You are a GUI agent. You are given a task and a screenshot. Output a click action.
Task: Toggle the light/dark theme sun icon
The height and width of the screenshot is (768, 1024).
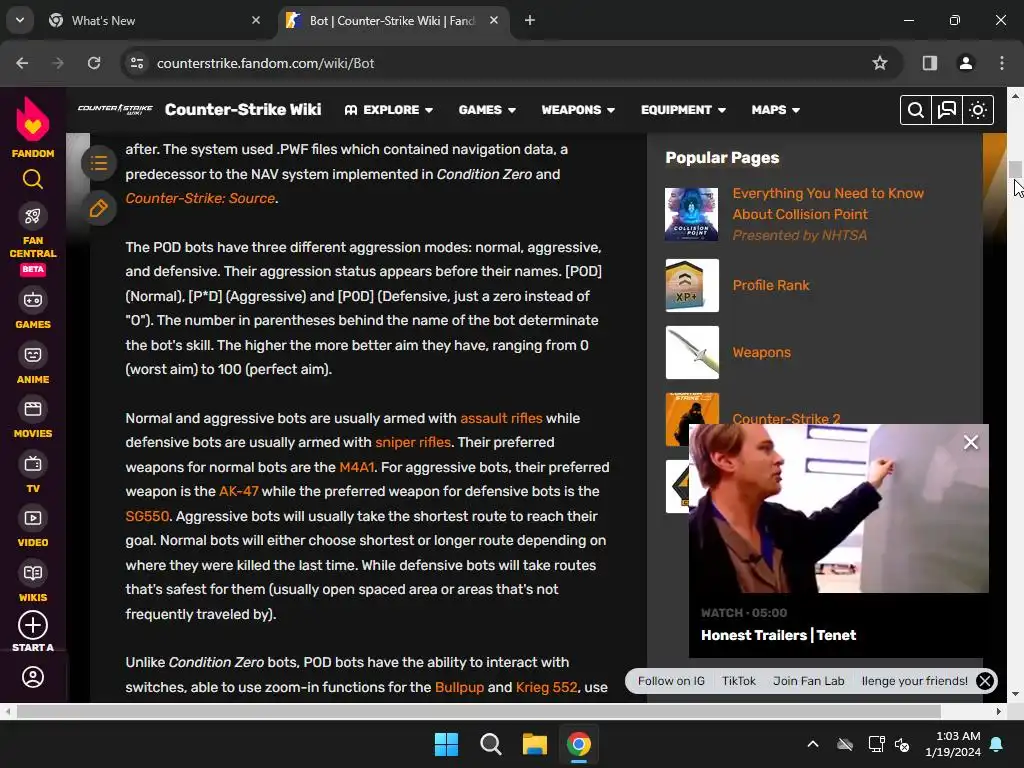tap(978, 110)
